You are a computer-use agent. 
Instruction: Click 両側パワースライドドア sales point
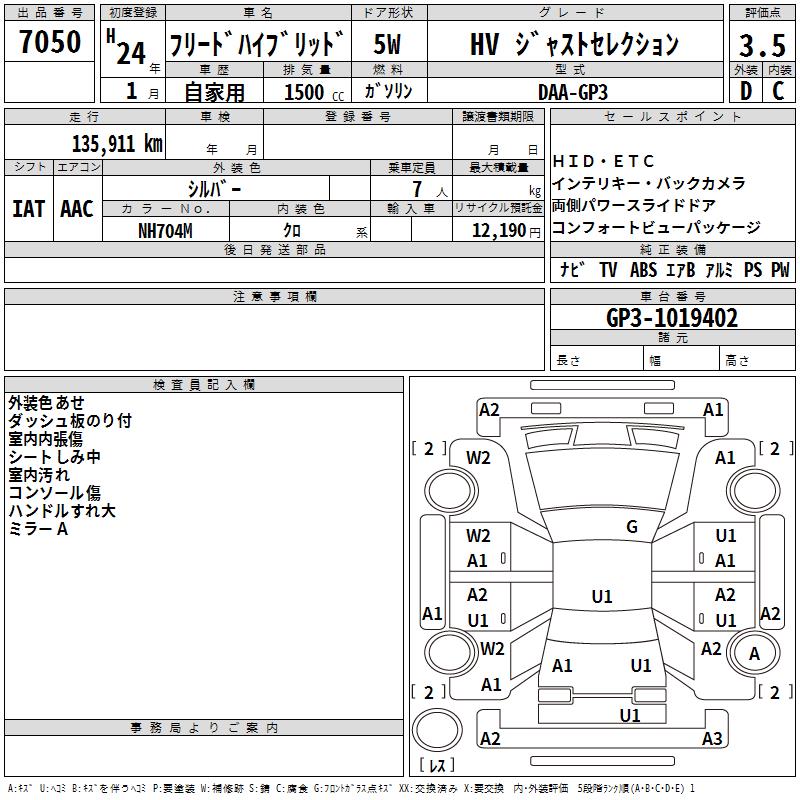point(634,205)
